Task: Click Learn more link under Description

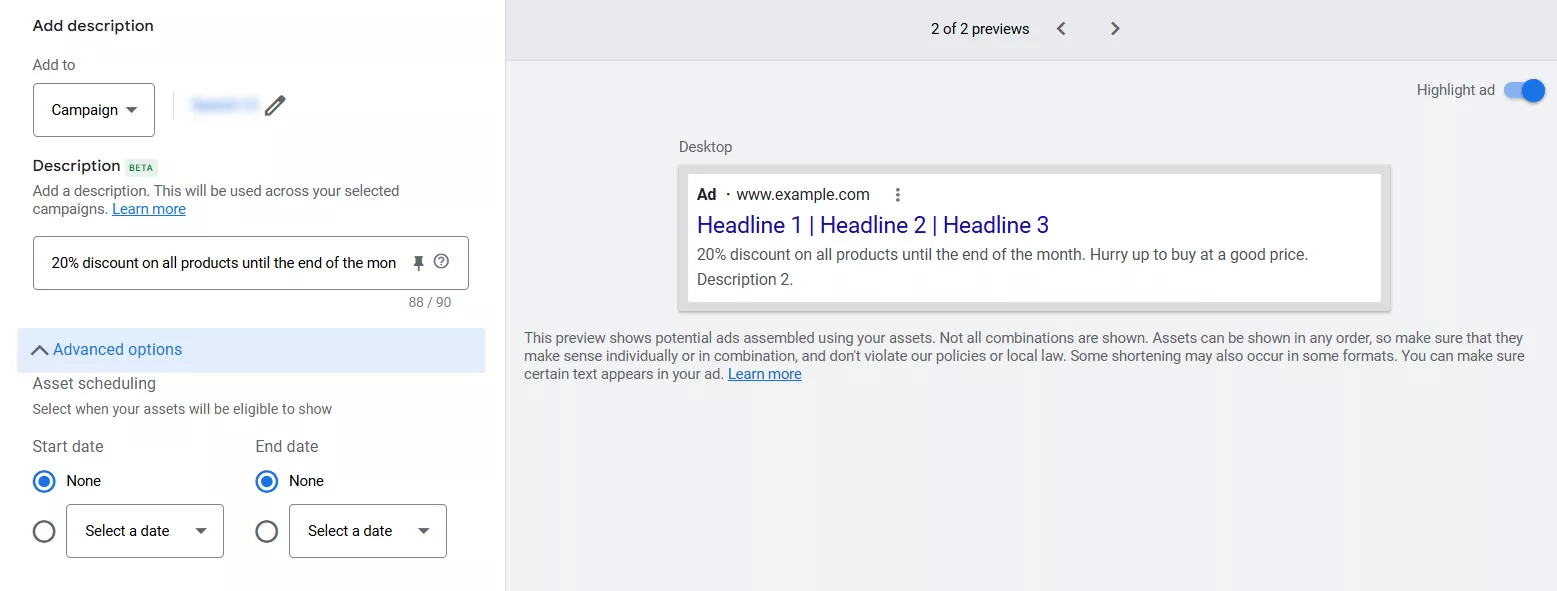Action: click(148, 209)
